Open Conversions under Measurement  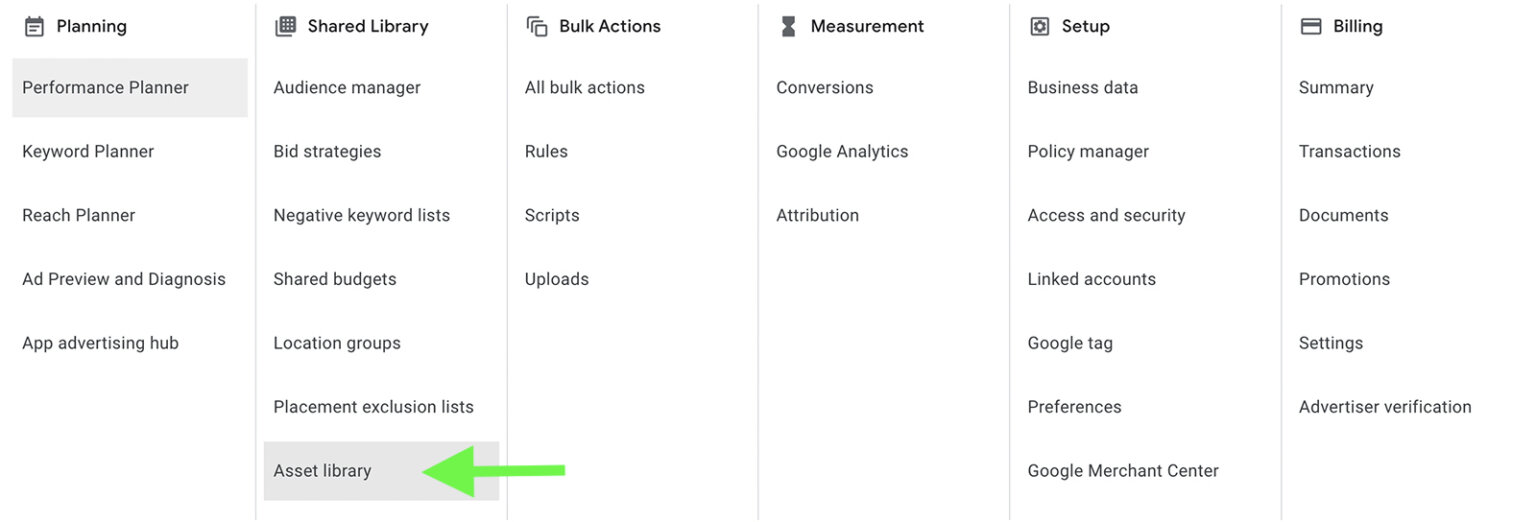[824, 88]
